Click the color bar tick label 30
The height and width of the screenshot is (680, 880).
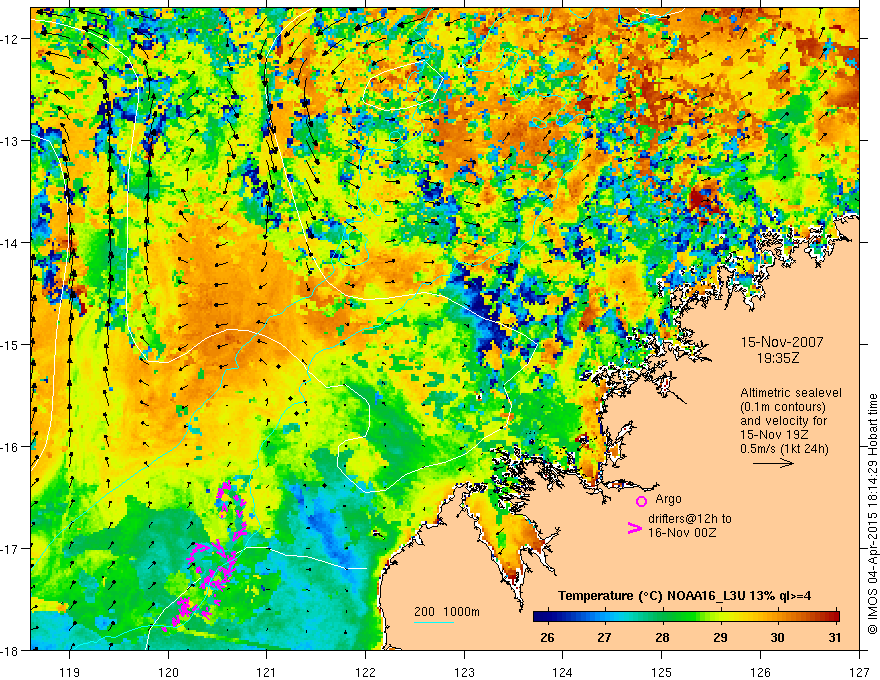click(x=777, y=637)
